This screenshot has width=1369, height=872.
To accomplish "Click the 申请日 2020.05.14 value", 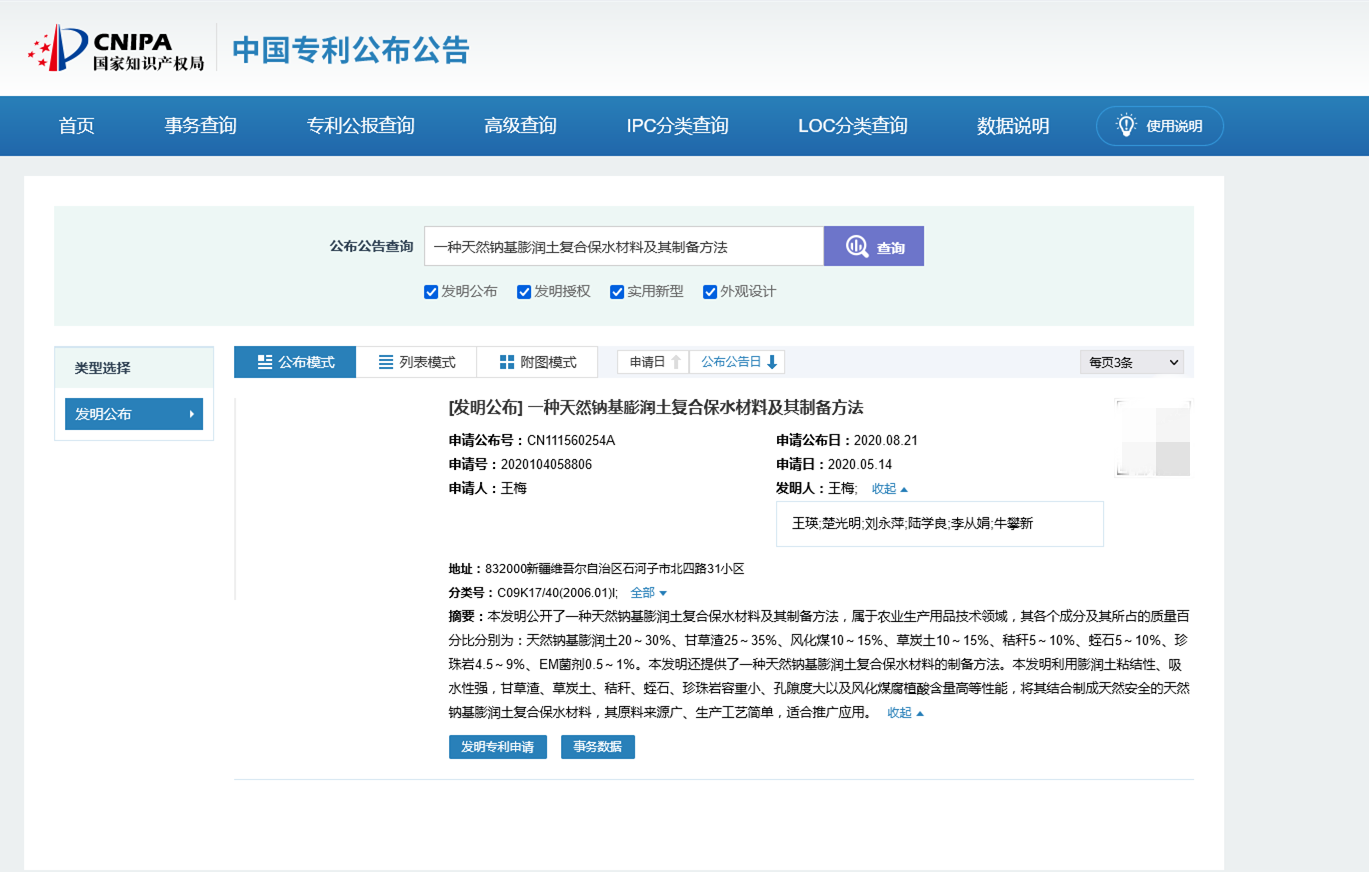I will [860, 464].
